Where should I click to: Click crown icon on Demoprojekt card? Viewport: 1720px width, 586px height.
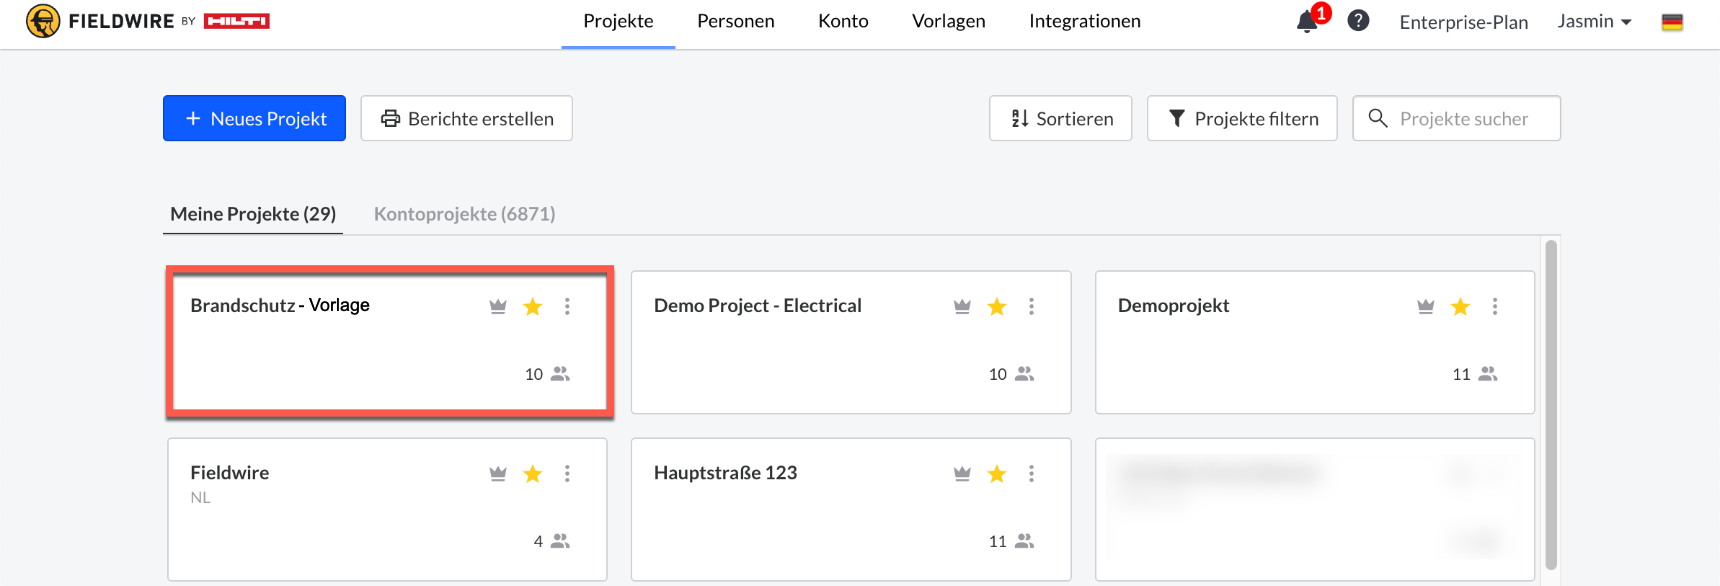pos(1426,306)
